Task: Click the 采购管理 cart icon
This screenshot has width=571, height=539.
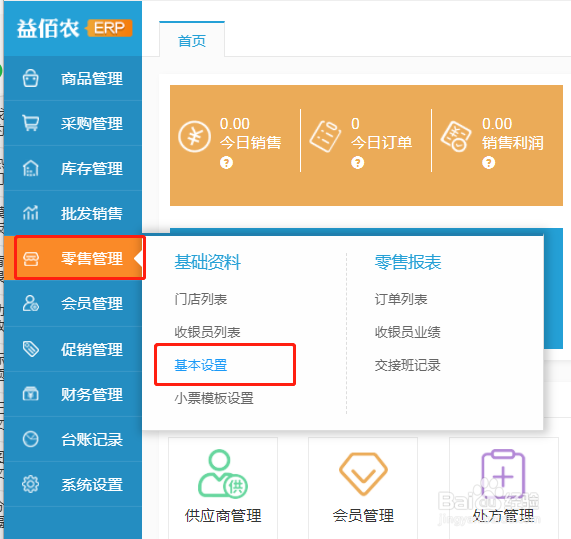Action: click(31, 123)
